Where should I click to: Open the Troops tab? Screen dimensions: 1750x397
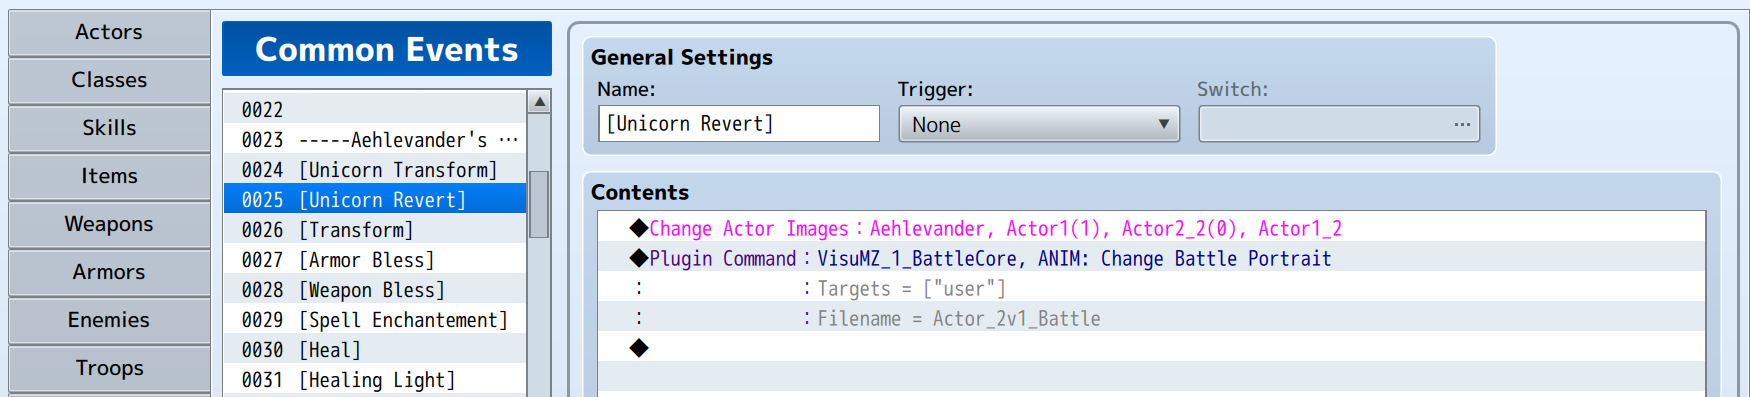click(109, 368)
